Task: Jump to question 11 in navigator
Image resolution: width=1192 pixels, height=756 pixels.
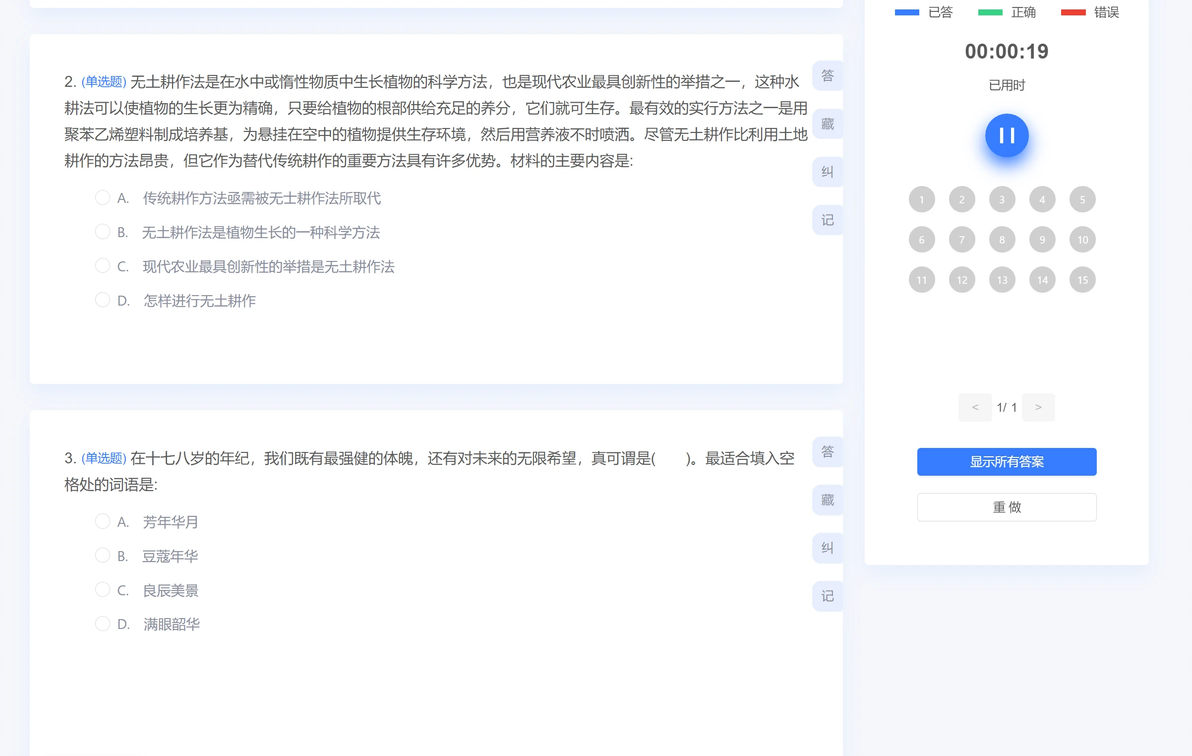Action: tap(921, 280)
